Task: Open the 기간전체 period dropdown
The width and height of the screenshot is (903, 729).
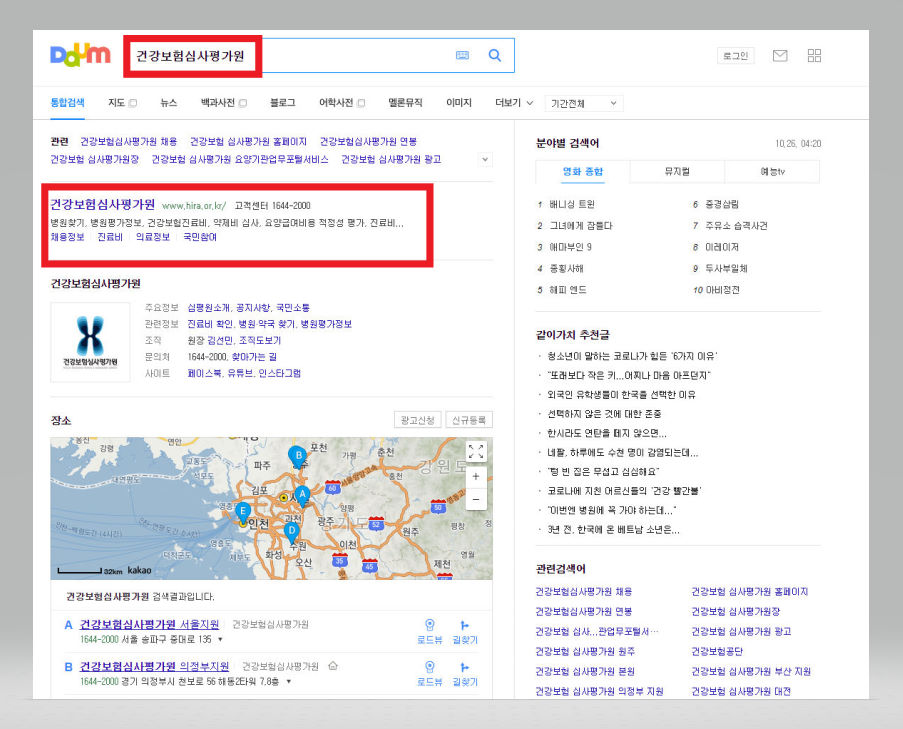Action: click(x=583, y=103)
